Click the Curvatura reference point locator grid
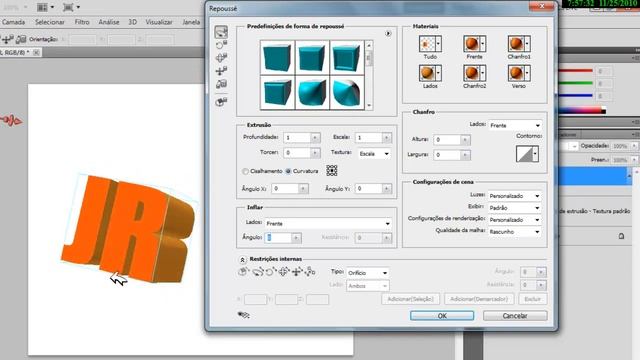The width and height of the screenshot is (640, 360). [332, 171]
